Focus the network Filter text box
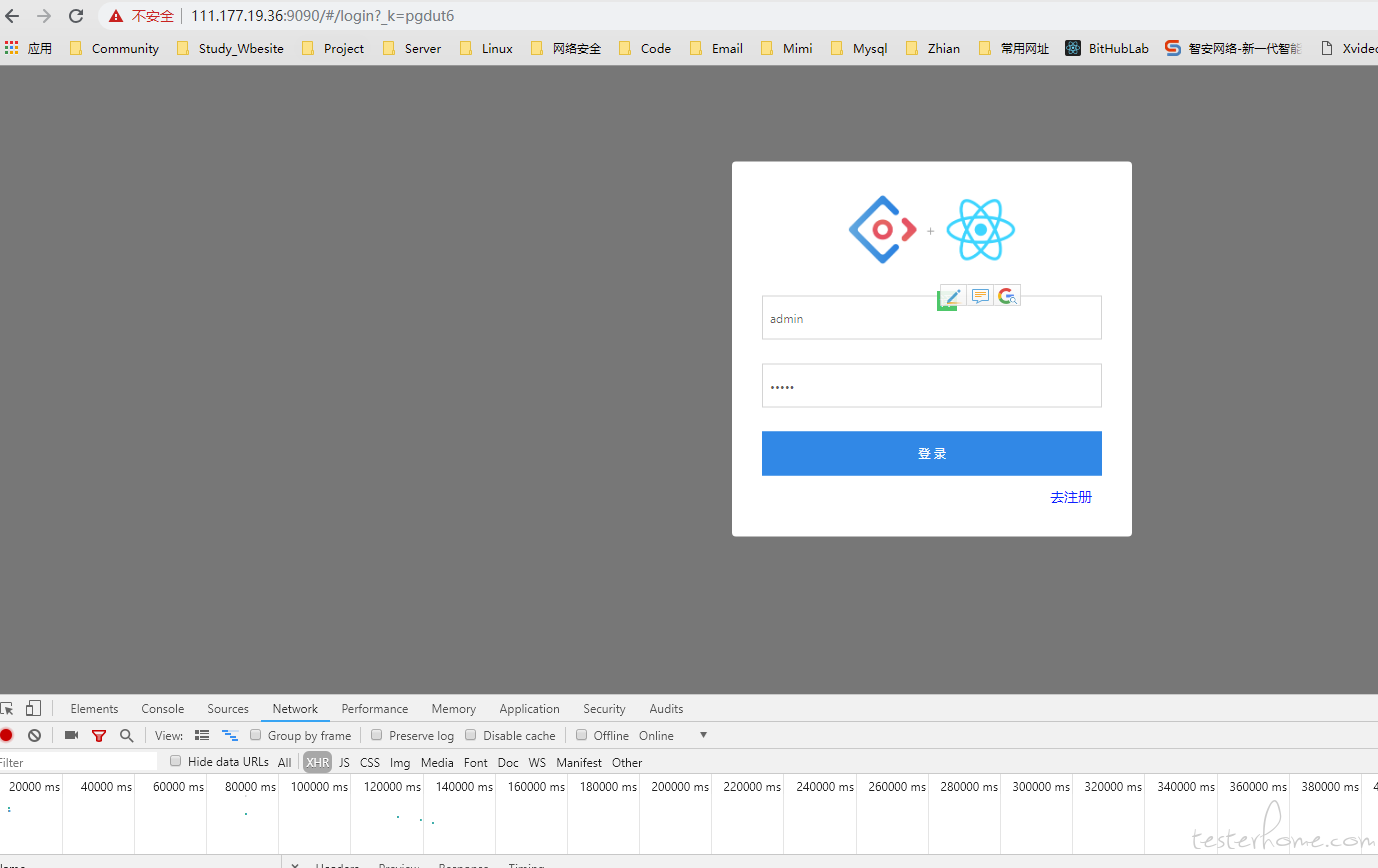 (x=78, y=762)
